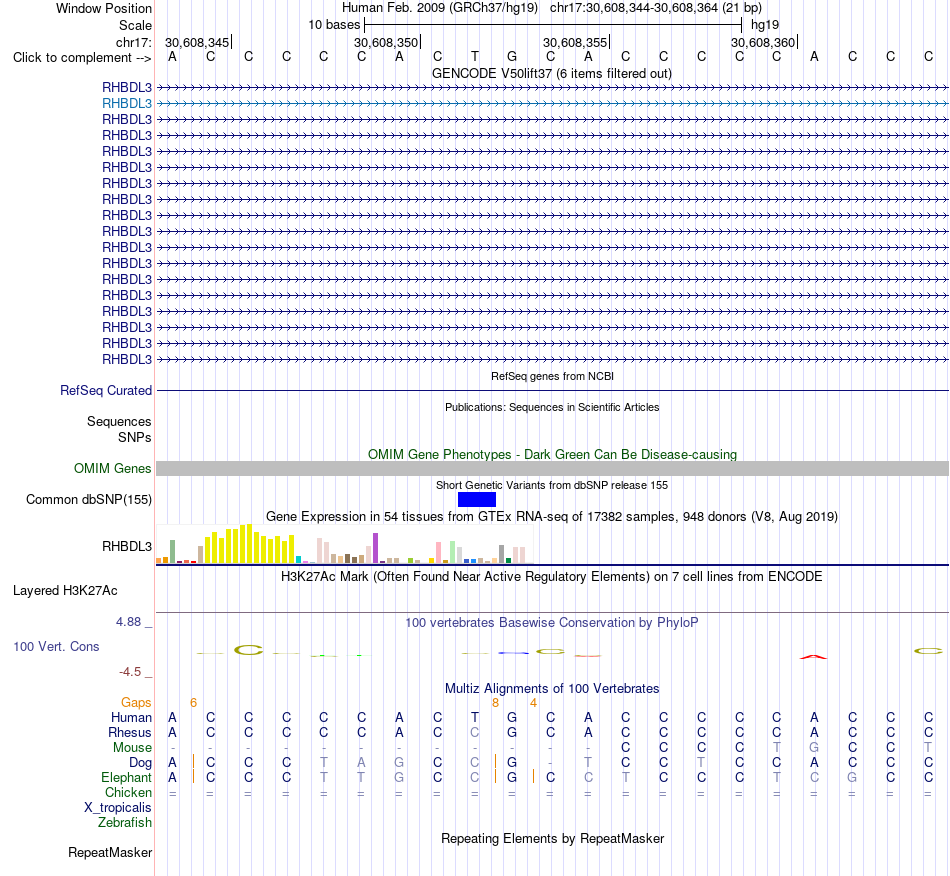This screenshot has width=950, height=876.
Task: Click position label 30,608,345 on ruler
Action: 197,42
